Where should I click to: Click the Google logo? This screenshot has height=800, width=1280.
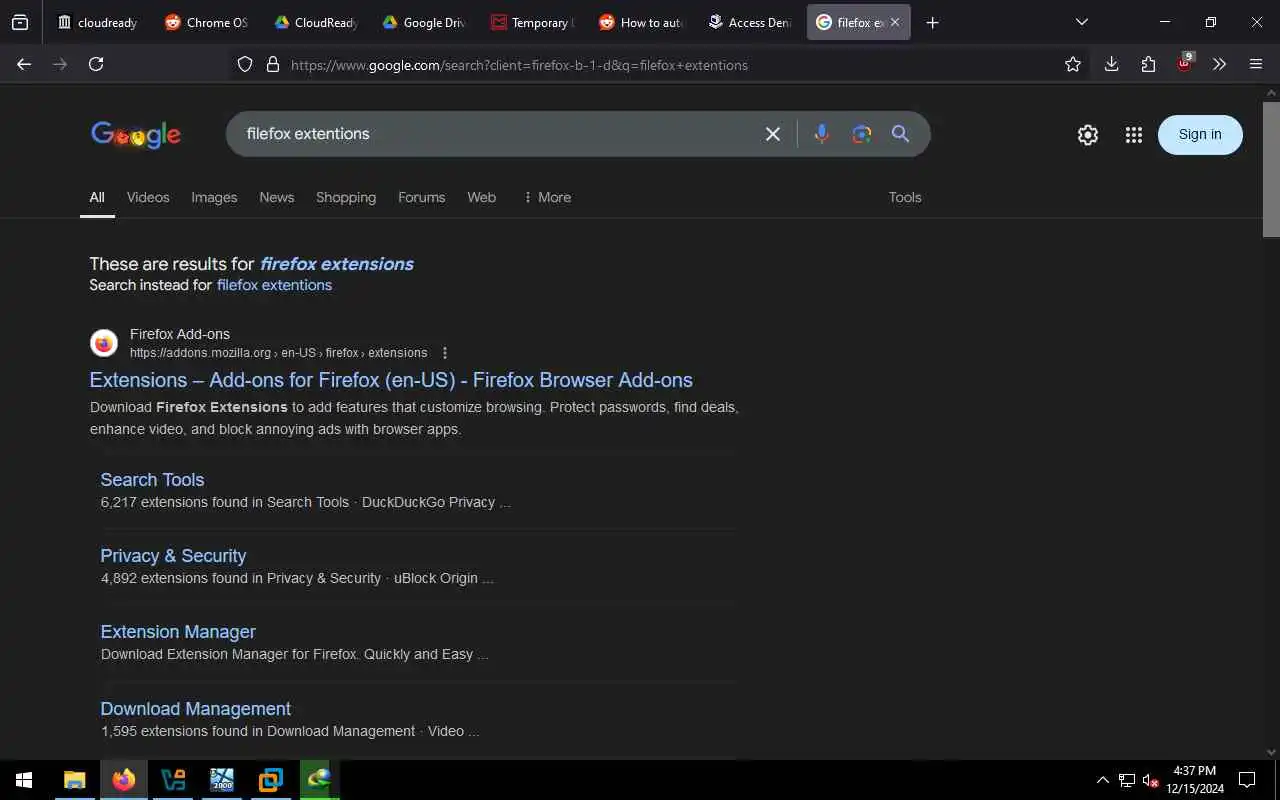[x=136, y=135]
